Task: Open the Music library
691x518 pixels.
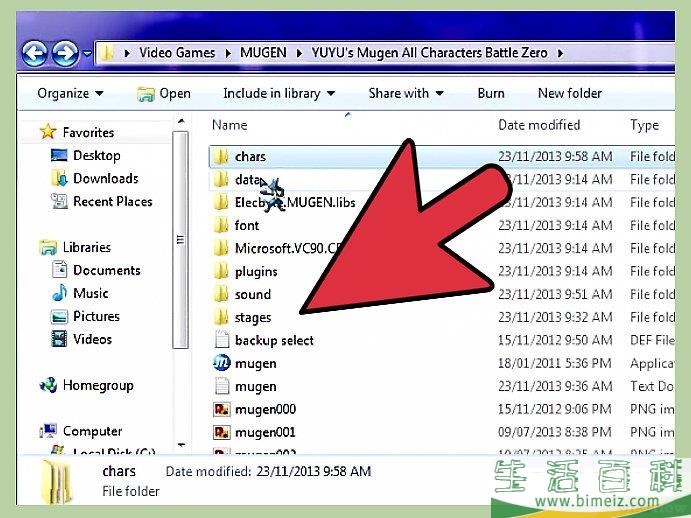Action: coord(90,293)
